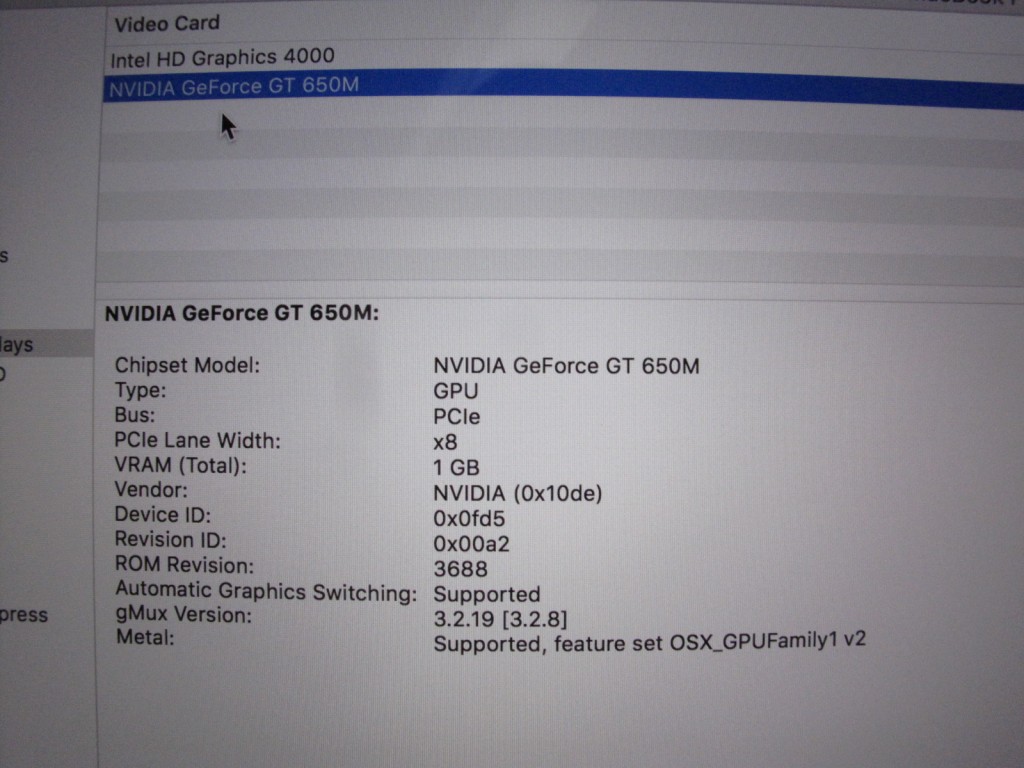
Task: Click the OSX_GPUFamily1 v2 Metal value
Action: pyautogui.click(x=649, y=641)
